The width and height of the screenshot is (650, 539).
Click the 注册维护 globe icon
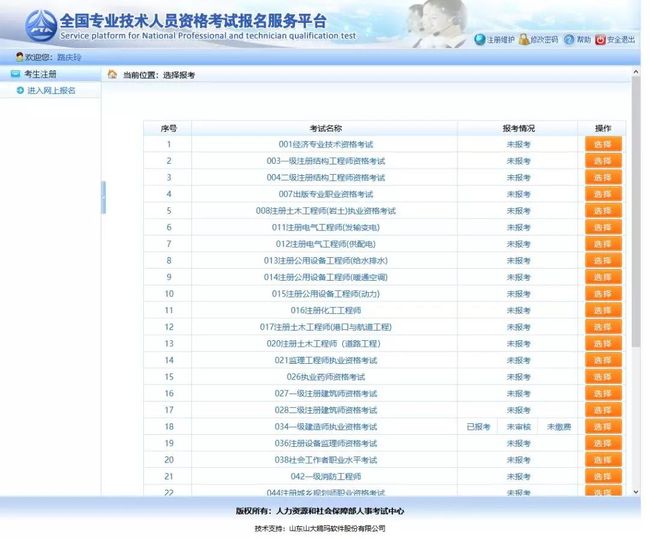tap(480, 39)
